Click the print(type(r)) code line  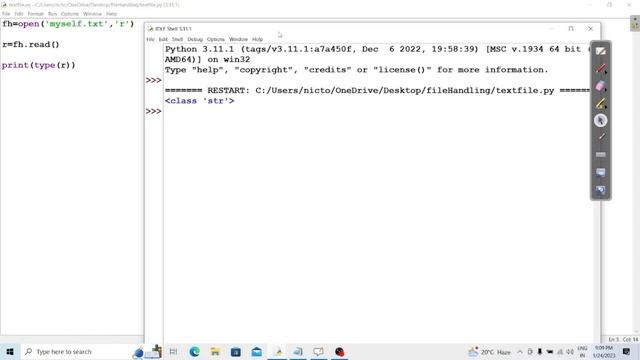click(x=39, y=65)
